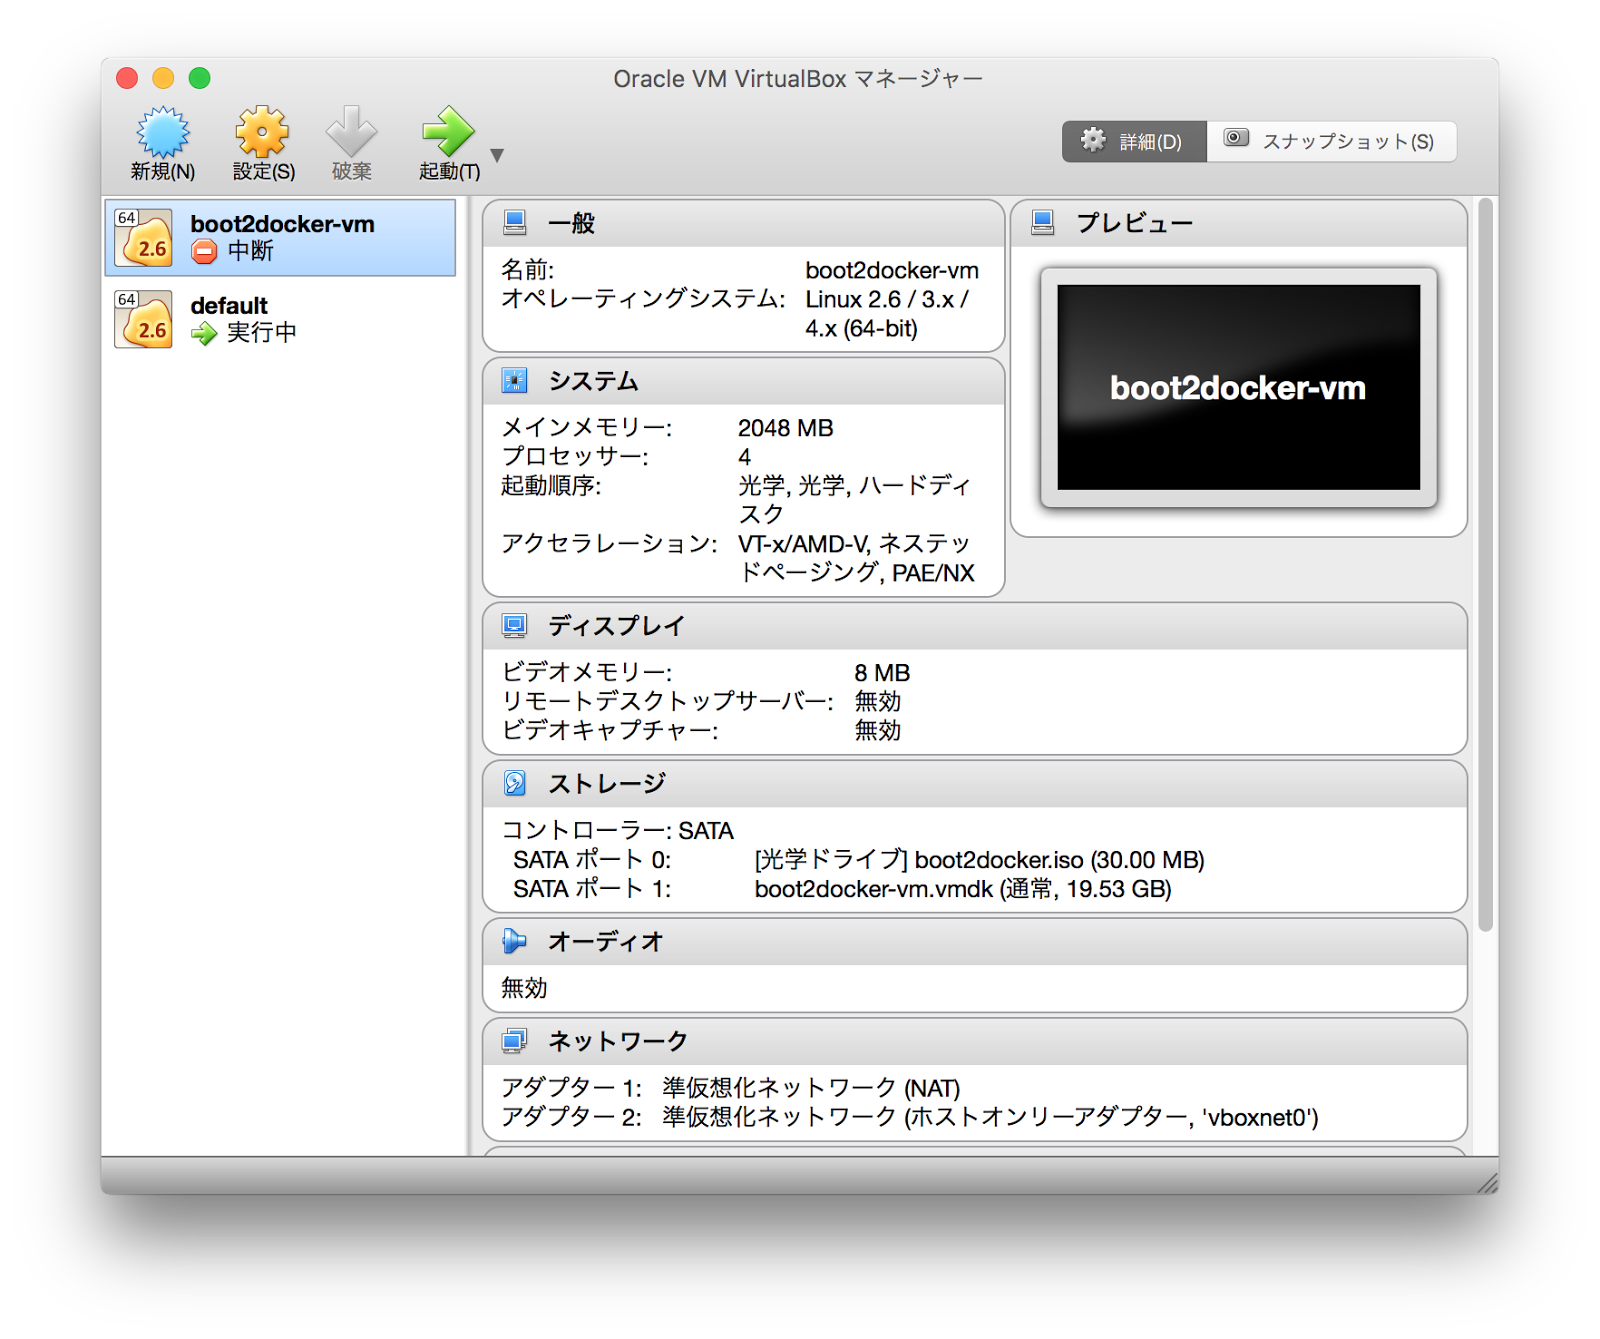Screen dimensions: 1600x1339
Task: Click the aborted (中断) status icon
Action: pos(204,252)
